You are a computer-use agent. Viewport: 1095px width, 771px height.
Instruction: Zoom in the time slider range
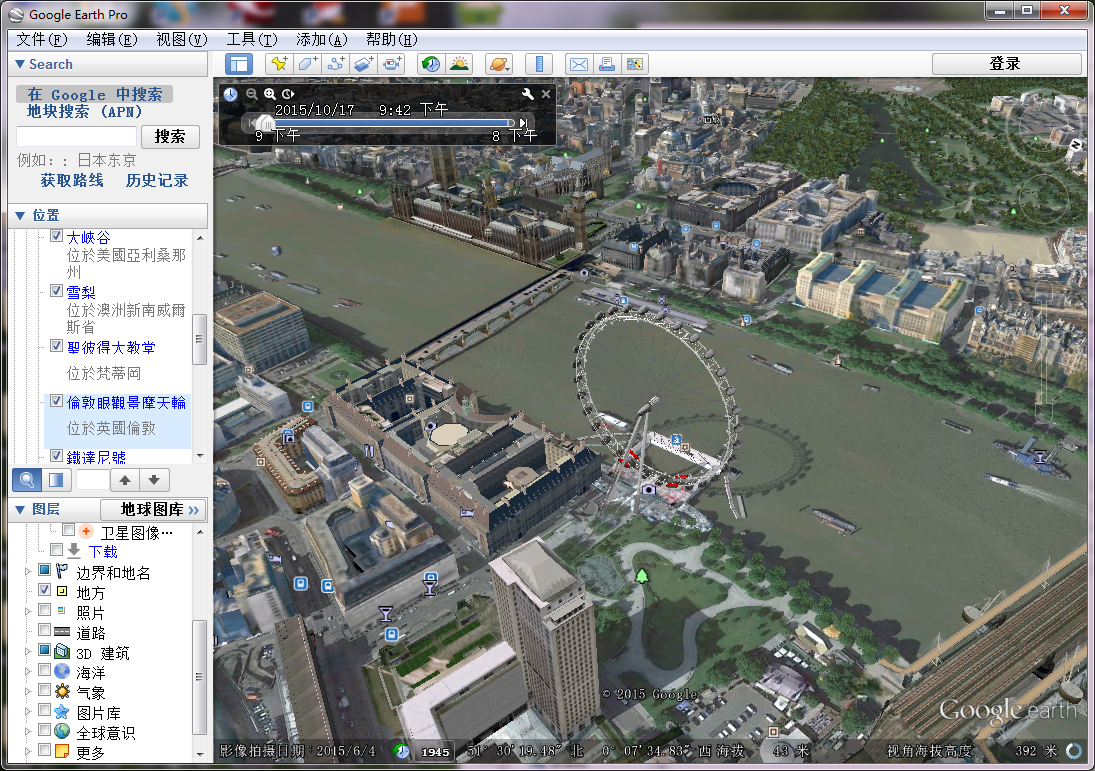(270, 94)
